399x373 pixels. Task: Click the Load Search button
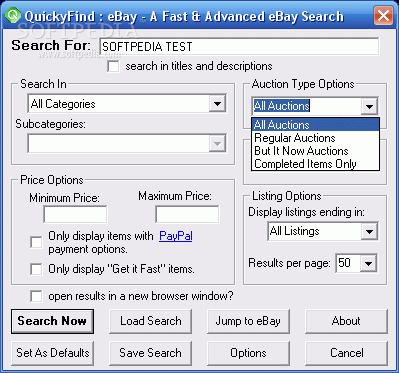[x=150, y=321]
